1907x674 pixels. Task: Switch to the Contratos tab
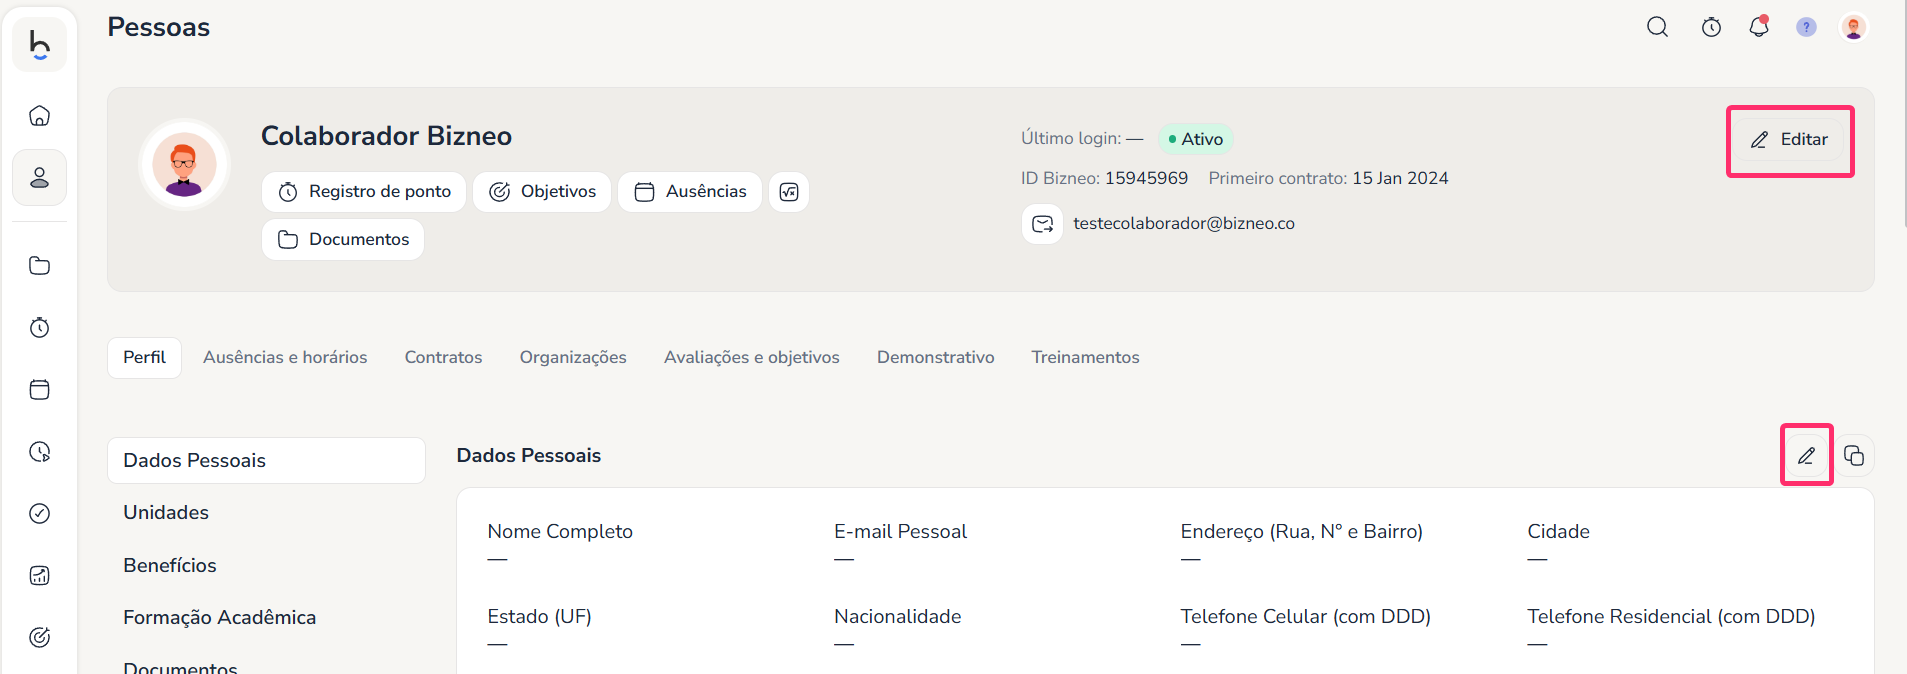point(443,357)
